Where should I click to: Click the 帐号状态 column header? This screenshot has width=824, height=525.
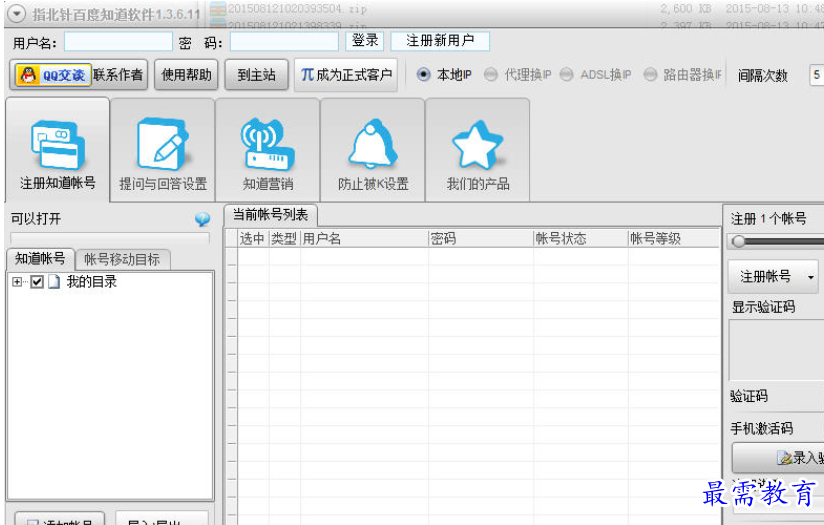[580, 239]
